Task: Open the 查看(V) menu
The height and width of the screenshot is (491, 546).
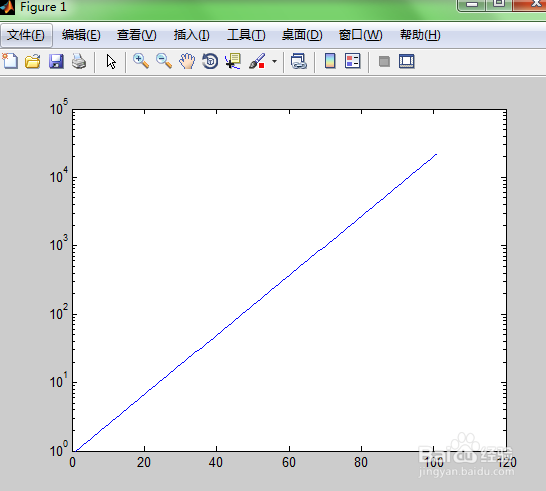Action: tap(136, 35)
